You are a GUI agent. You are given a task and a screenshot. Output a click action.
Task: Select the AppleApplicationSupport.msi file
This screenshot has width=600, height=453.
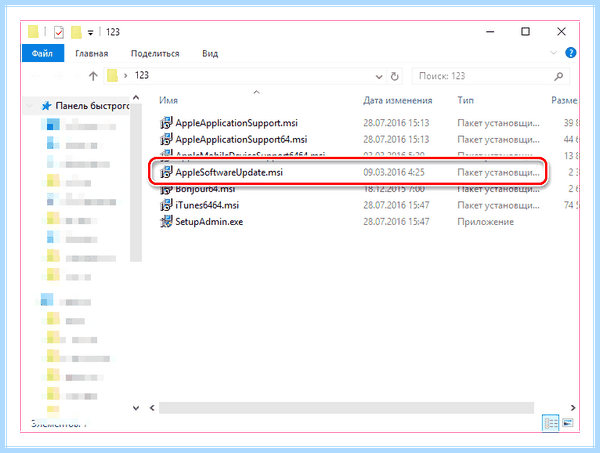[x=236, y=123]
